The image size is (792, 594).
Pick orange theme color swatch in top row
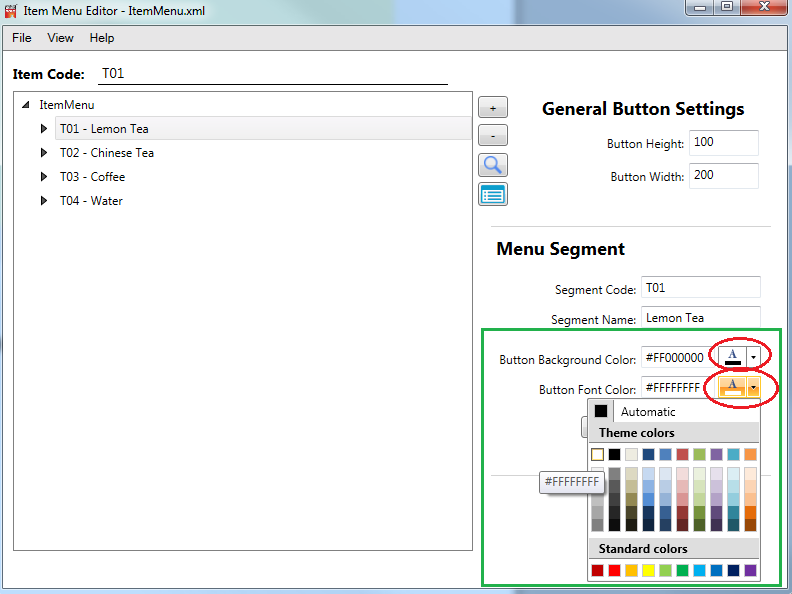point(751,455)
